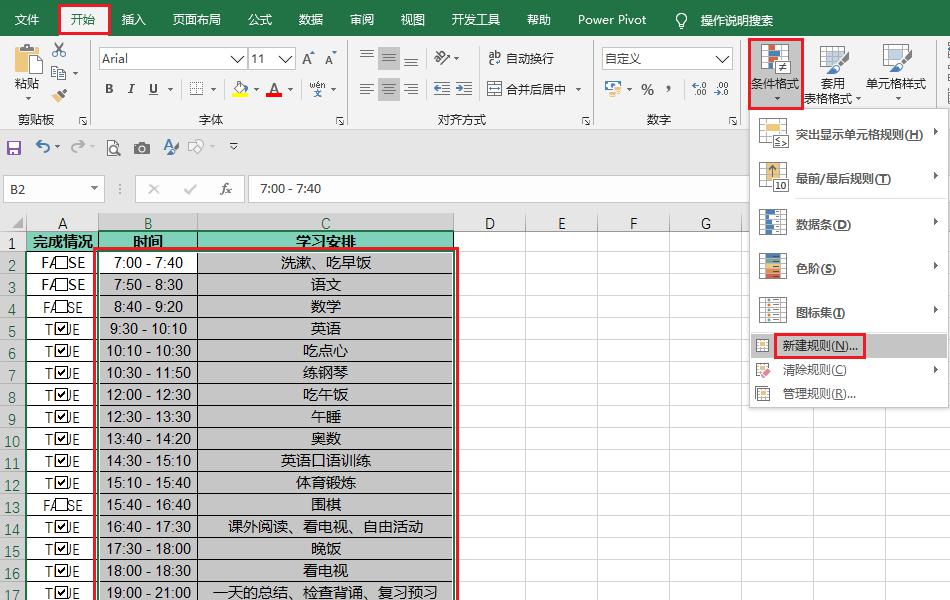Click the Copy icon in clipboard group
Screen dimensions: 950x600
tap(59, 73)
